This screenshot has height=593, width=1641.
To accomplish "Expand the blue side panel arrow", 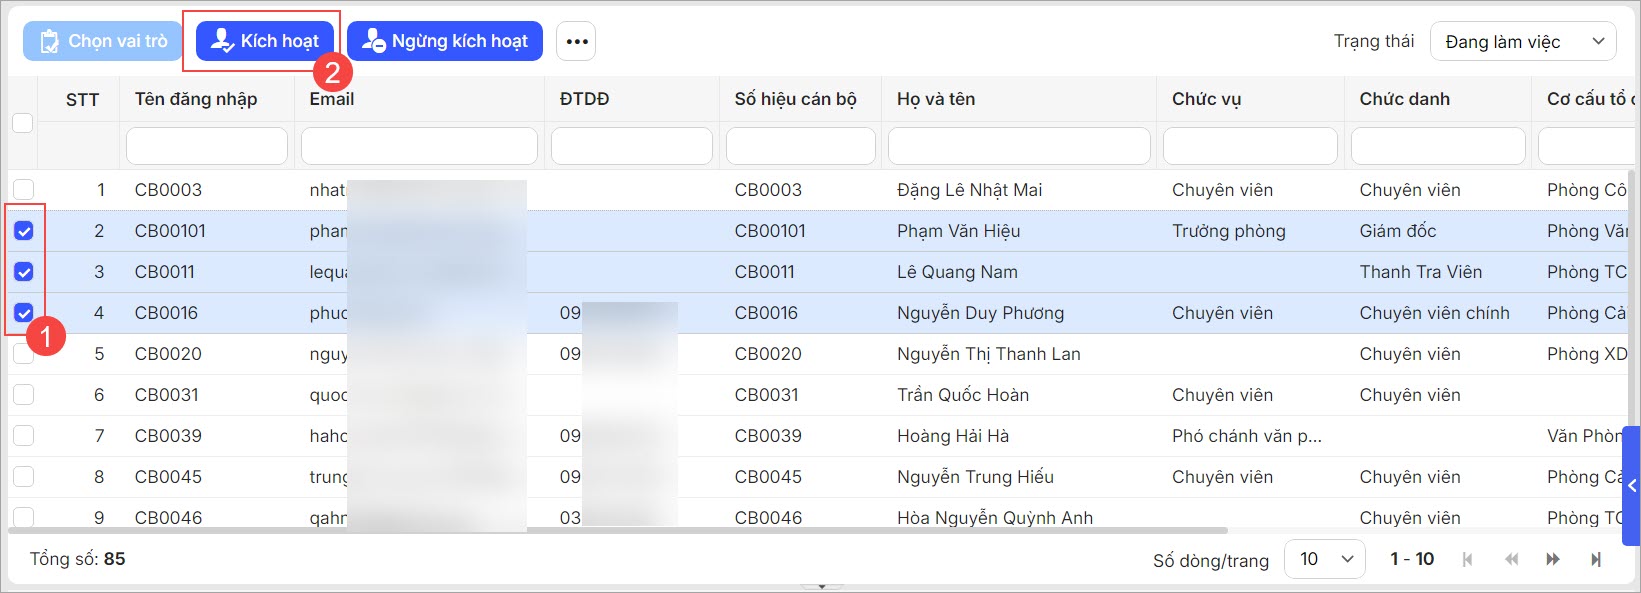I will pyautogui.click(x=1632, y=486).
